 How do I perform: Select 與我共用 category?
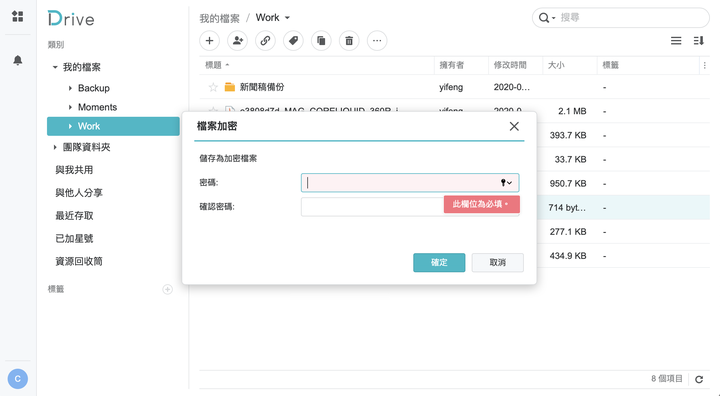(x=74, y=170)
